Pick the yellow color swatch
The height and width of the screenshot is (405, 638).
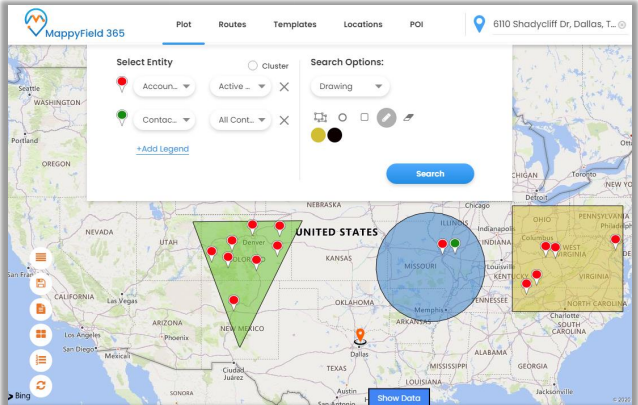[x=318, y=135]
